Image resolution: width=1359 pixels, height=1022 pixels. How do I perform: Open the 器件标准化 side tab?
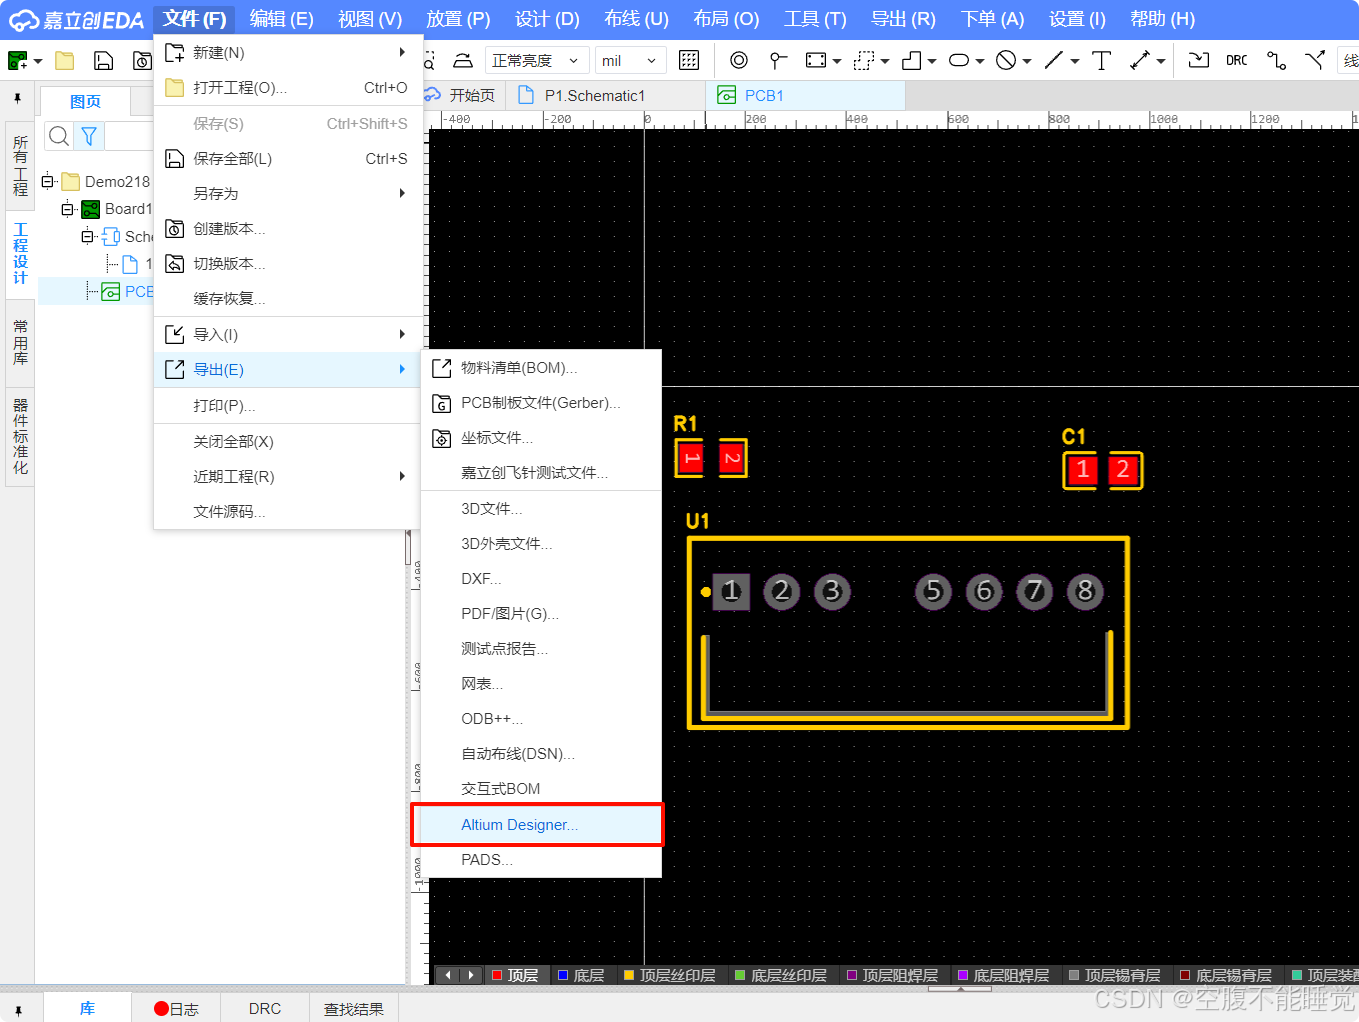[x=20, y=436]
